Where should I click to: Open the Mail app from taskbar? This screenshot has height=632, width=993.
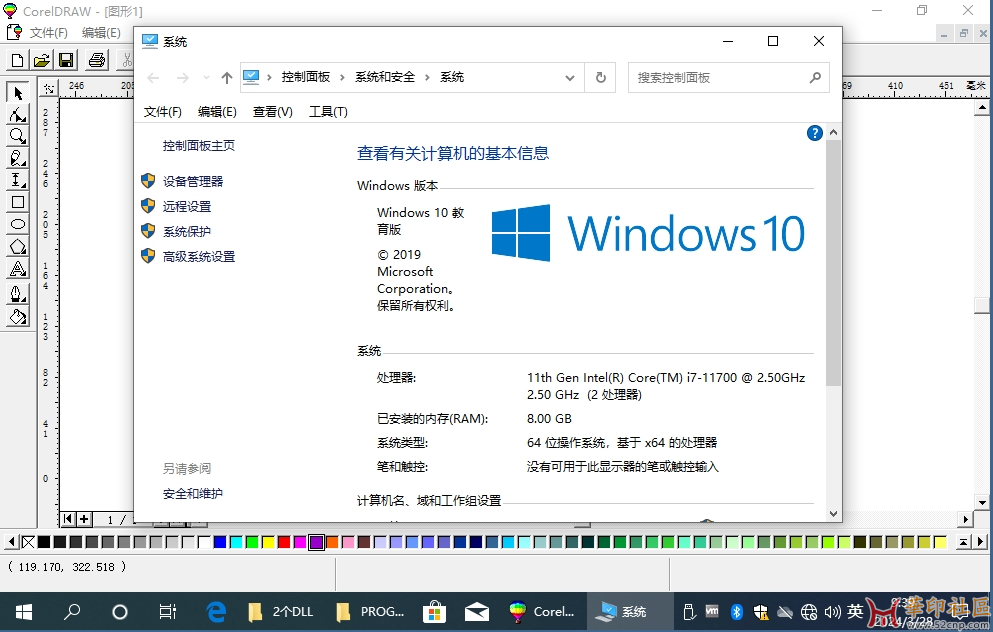coord(476,612)
